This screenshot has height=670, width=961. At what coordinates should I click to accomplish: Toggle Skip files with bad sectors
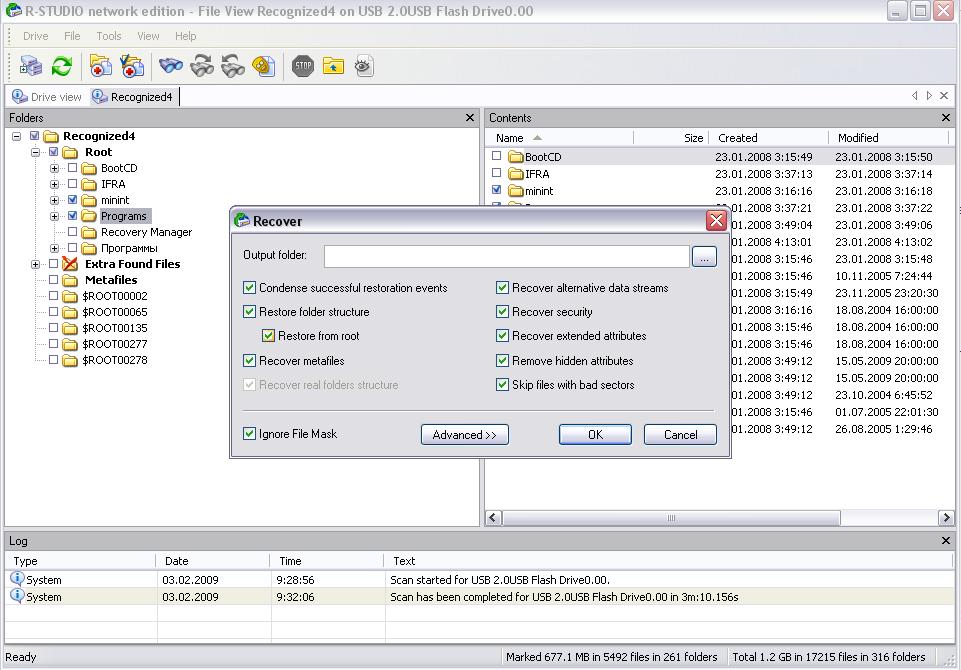pos(503,385)
